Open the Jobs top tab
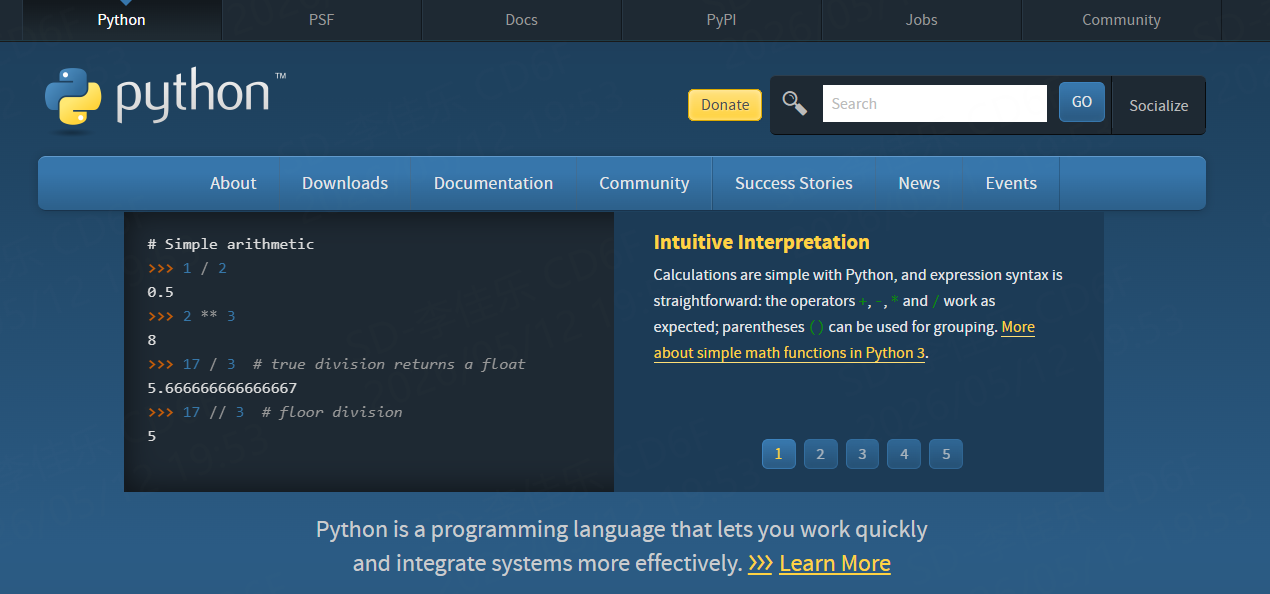 tap(921, 20)
